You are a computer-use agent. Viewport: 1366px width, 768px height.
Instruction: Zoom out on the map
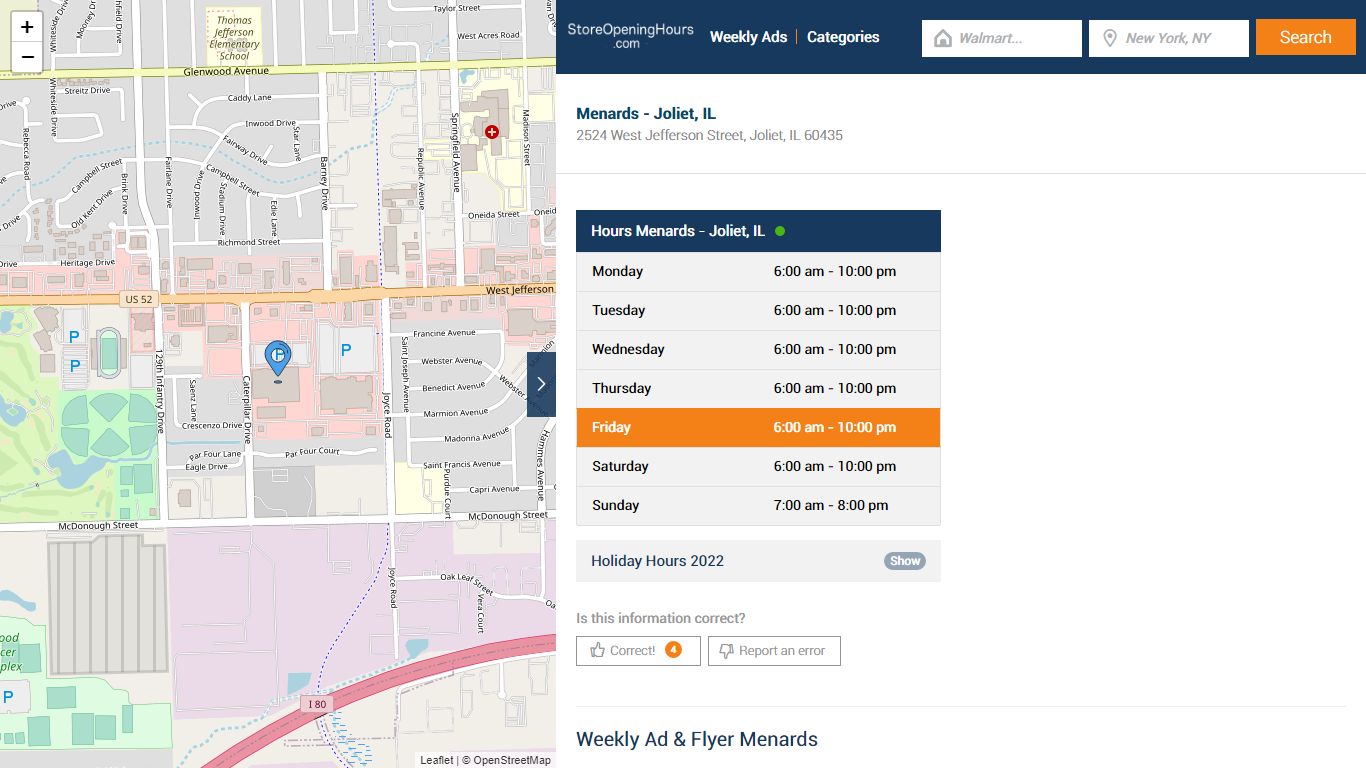27,57
